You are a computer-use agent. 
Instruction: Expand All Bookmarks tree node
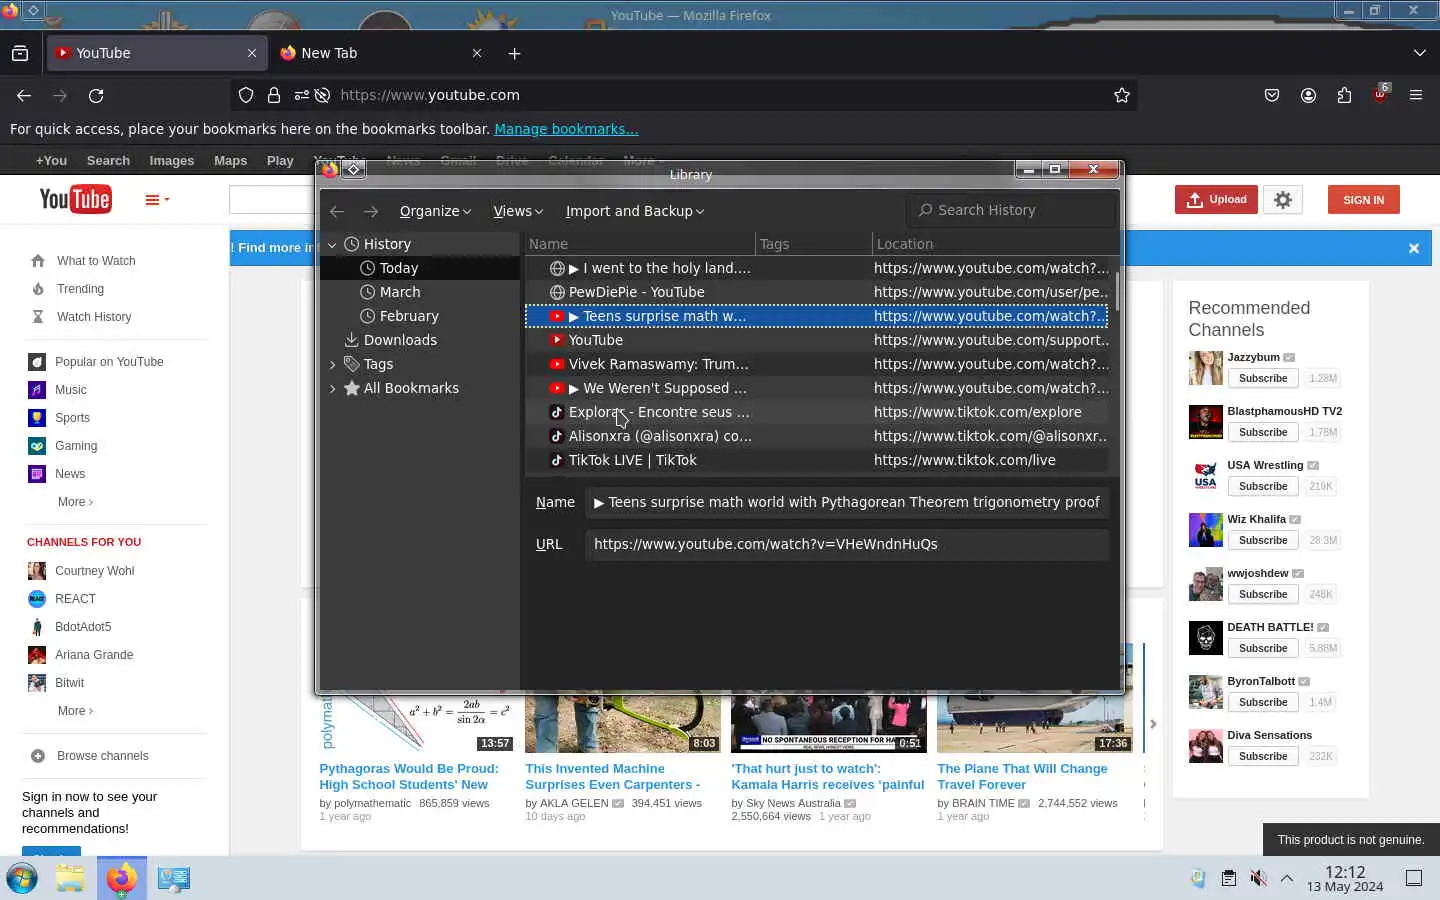(332, 388)
